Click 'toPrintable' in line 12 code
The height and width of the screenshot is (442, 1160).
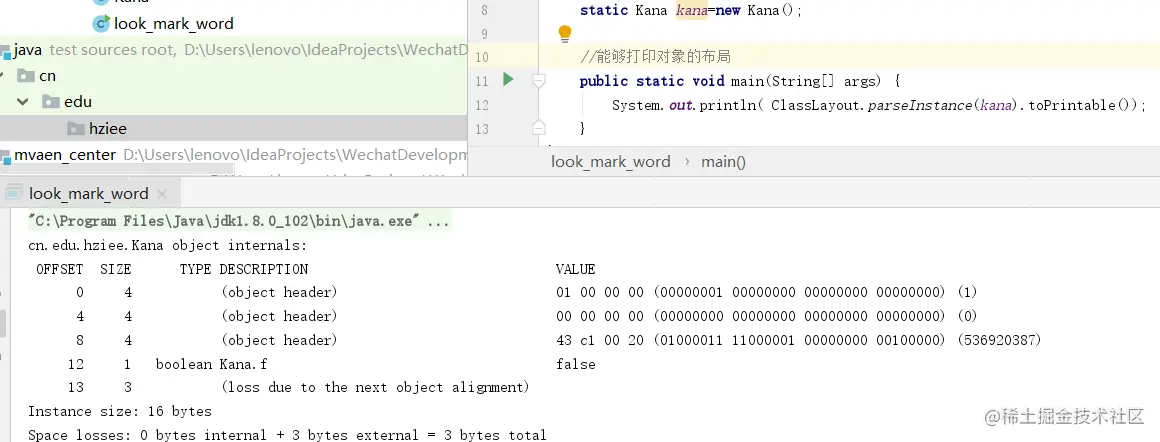(1074, 105)
